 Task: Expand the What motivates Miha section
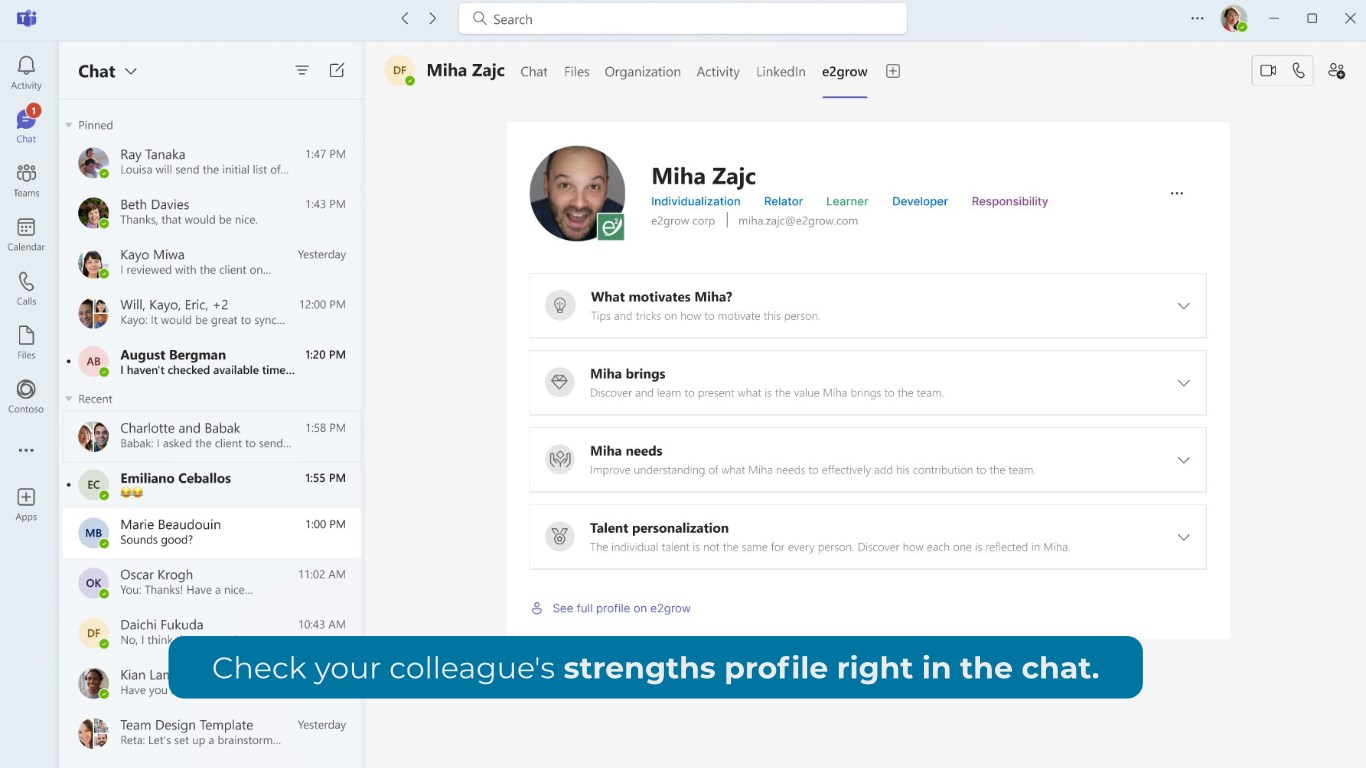point(1183,306)
